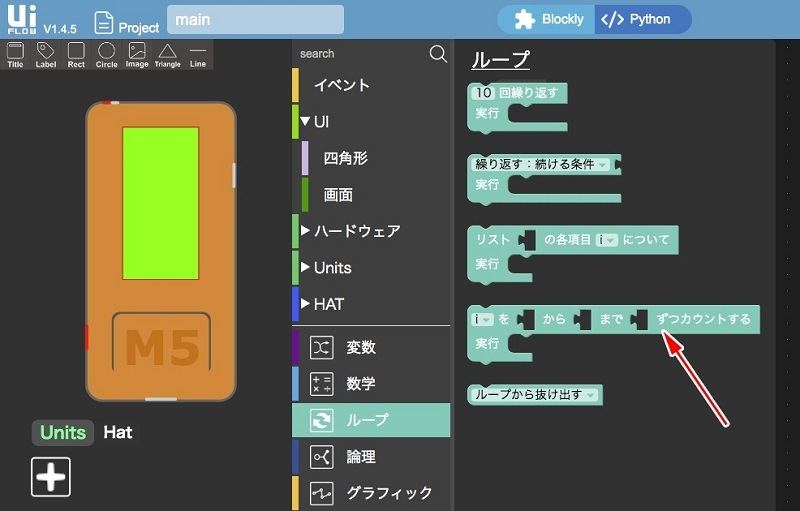Collapse the UI category

click(x=306, y=122)
